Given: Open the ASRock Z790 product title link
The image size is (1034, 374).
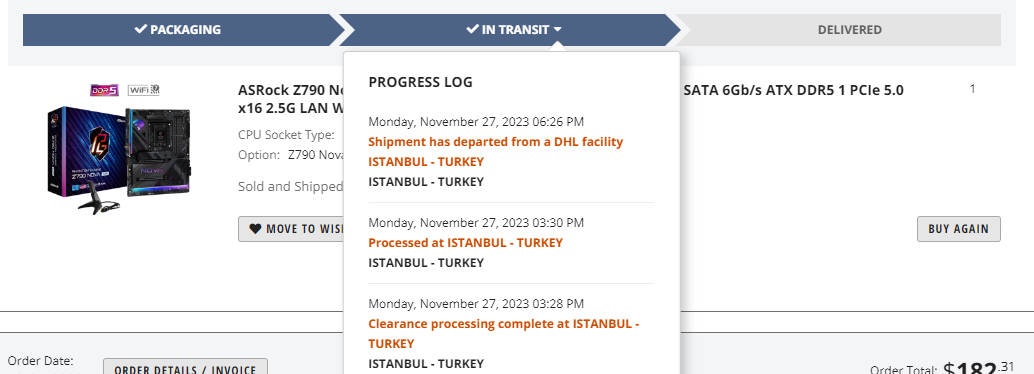Looking at the screenshot, I should [291, 98].
